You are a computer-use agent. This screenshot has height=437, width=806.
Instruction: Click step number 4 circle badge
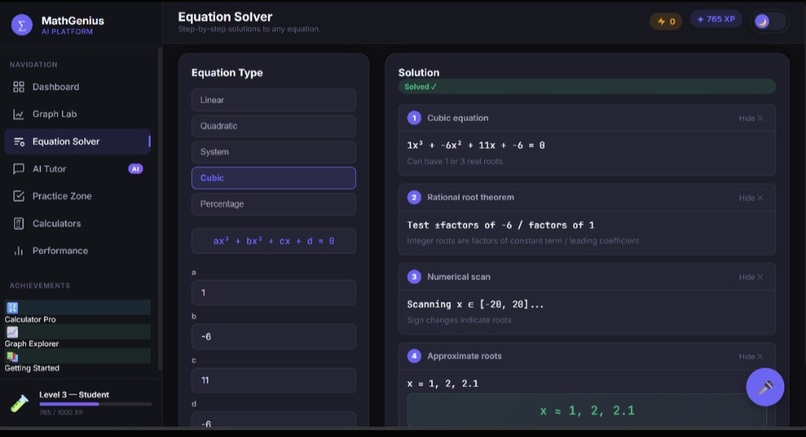click(x=414, y=356)
